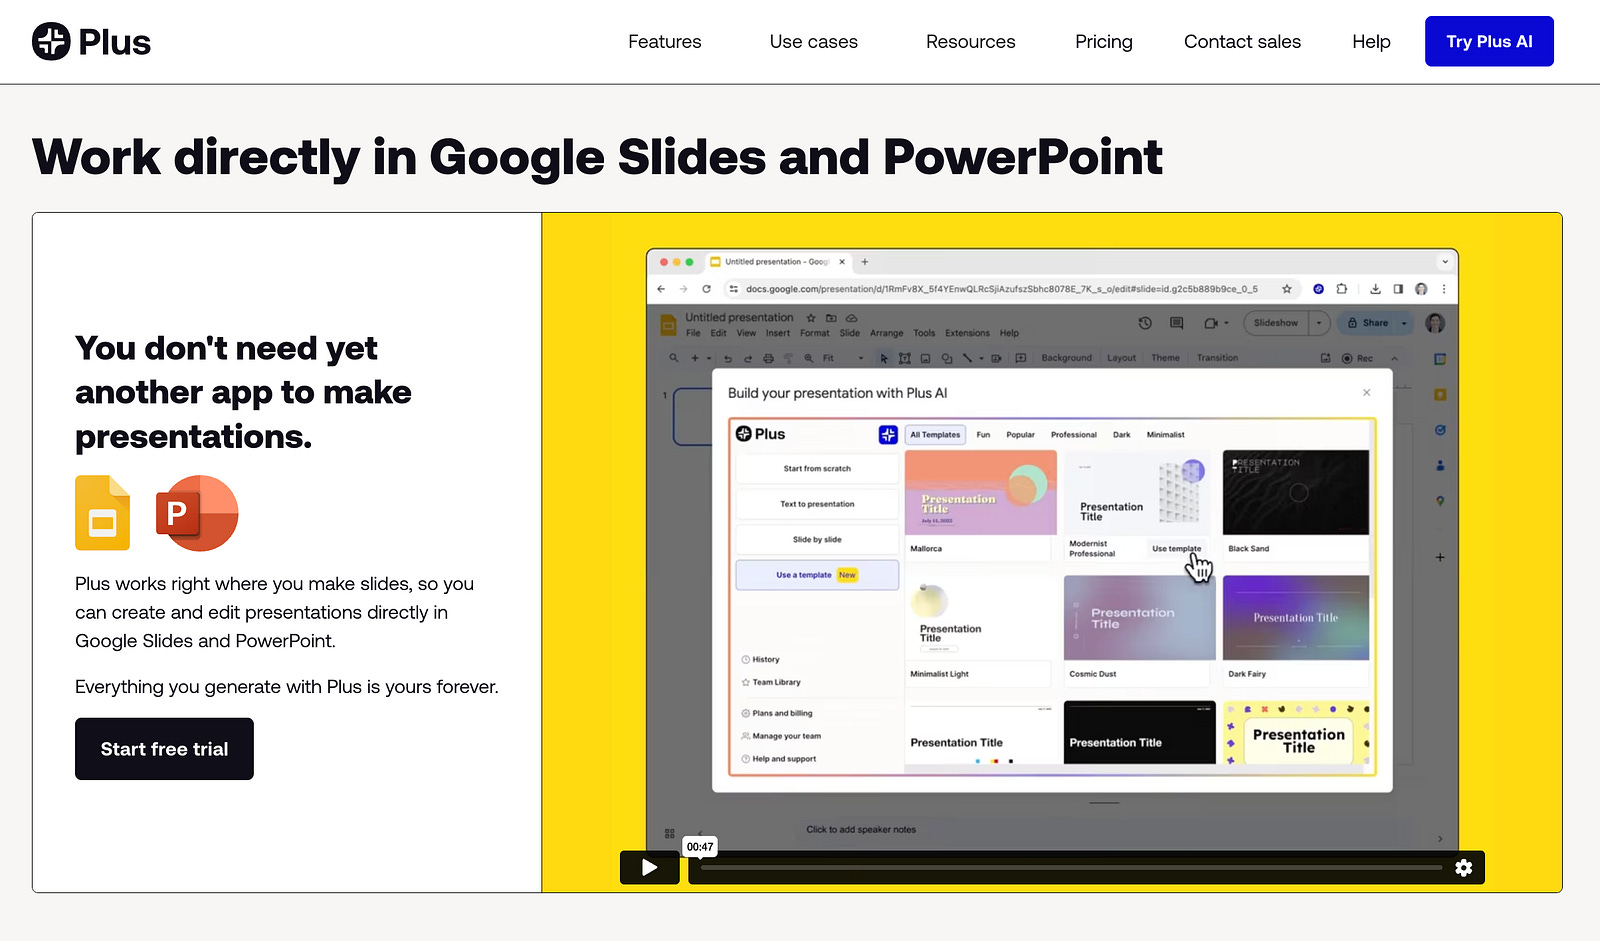The width and height of the screenshot is (1600, 941).
Task: Click the blue Plus icon square
Action: (x=888, y=435)
